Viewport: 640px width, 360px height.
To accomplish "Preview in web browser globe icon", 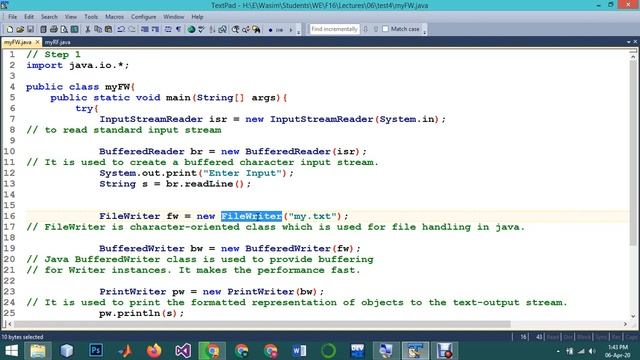I will [191, 29].
